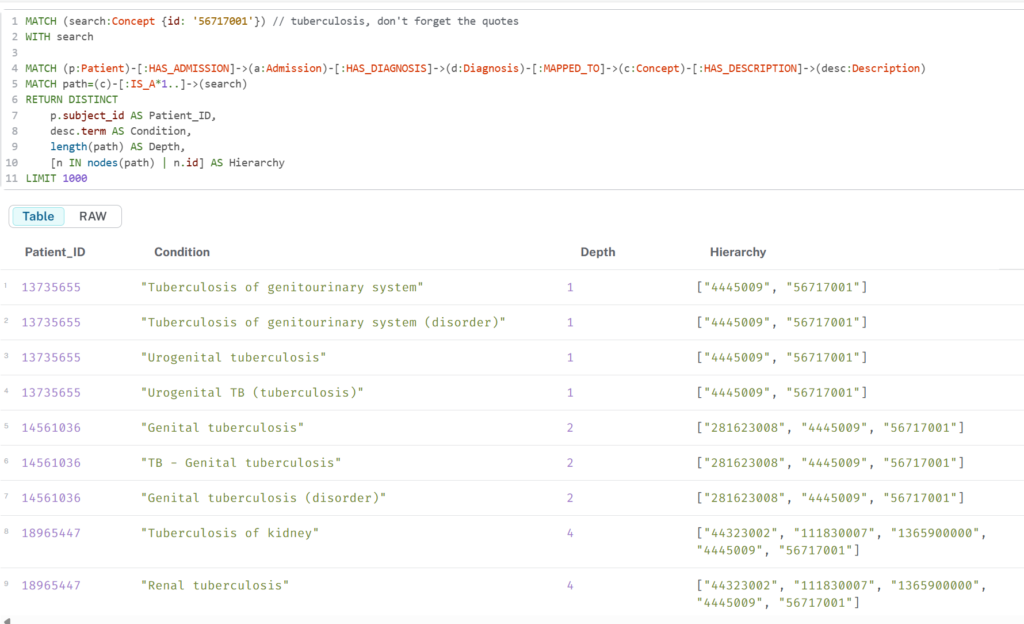Image resolution: width=1024 pixels, height=624 pixels.
Task: Select the Hierarchy array in row 5
Action: [830, 428]
